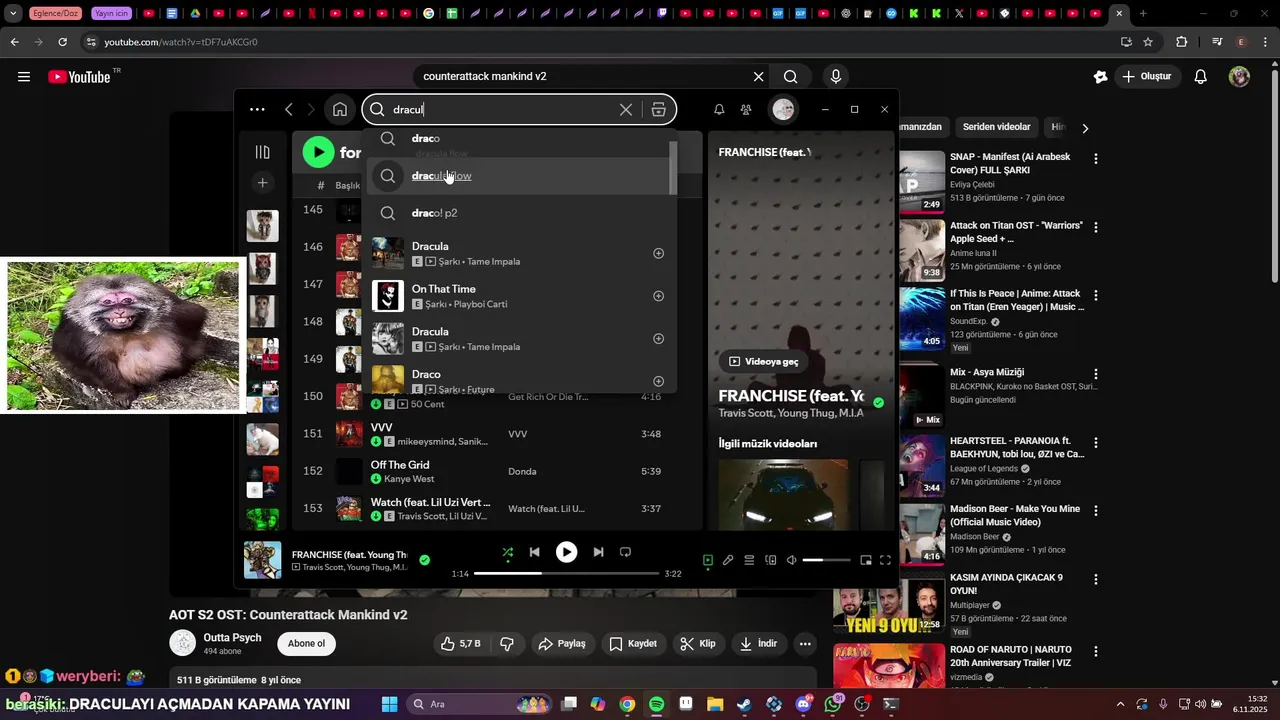
Task: Create new playlist with plus icon
Action: click(x=262, y=183)
